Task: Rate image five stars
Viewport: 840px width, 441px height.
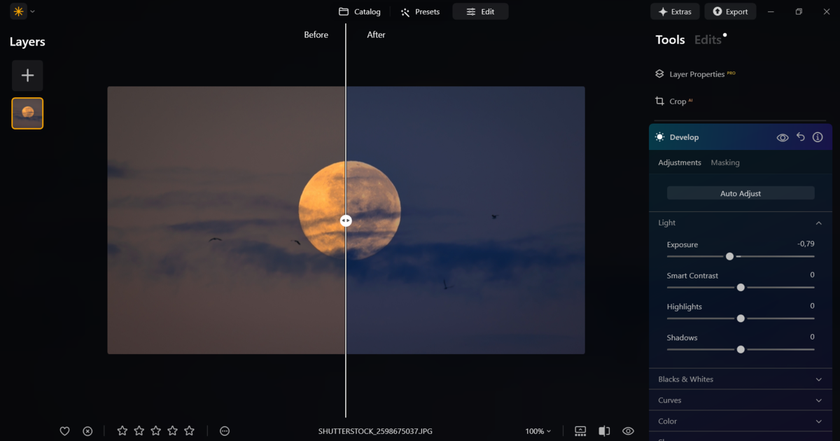Action: pyautogui.click(x=189, y=431)
